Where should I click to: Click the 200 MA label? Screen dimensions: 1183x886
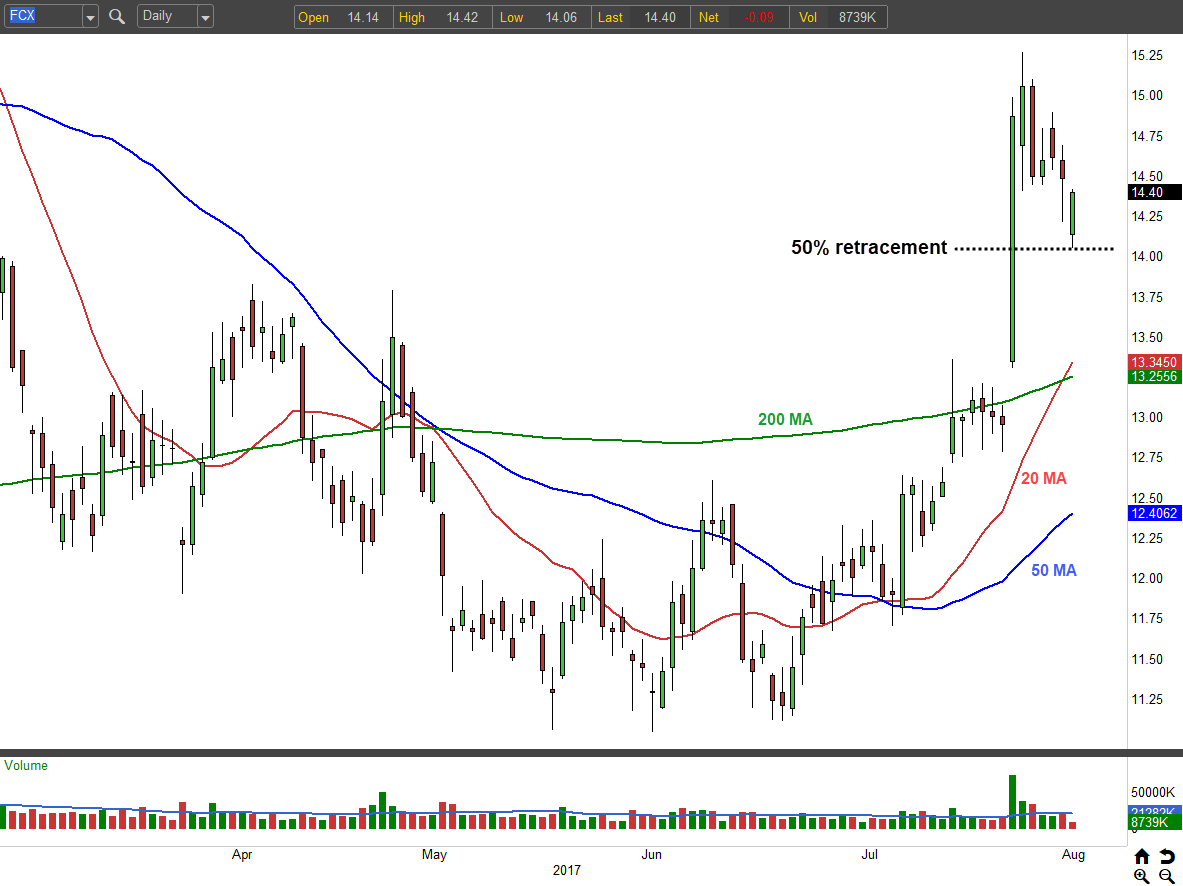pyautogui.click(x=785, y=419)
